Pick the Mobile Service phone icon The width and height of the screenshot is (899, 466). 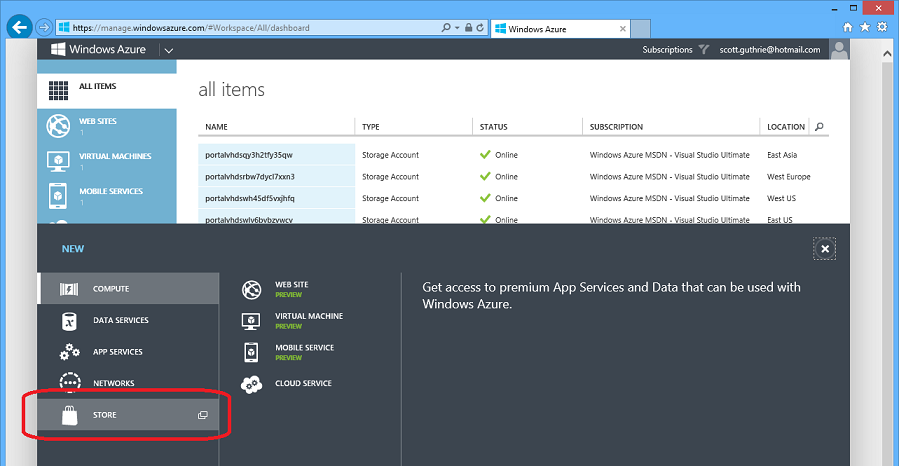(251, 352)
